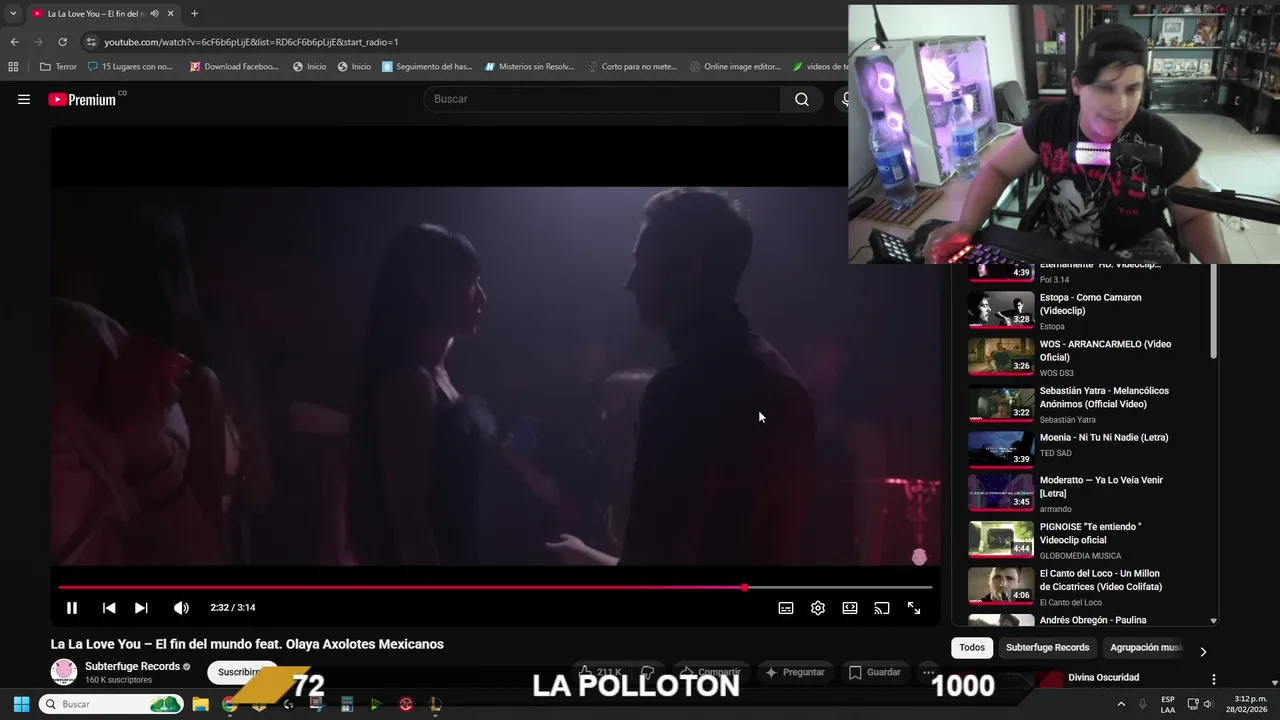Cast the video to a TV
Image resolution: width=1280 pixels, height=720 pixels.
pos(882,608)
